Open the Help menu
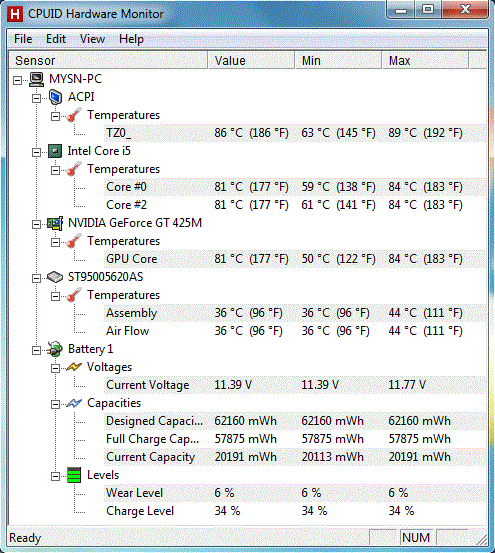The width and height of the screenshot is (495, 553). click(131, 39)
